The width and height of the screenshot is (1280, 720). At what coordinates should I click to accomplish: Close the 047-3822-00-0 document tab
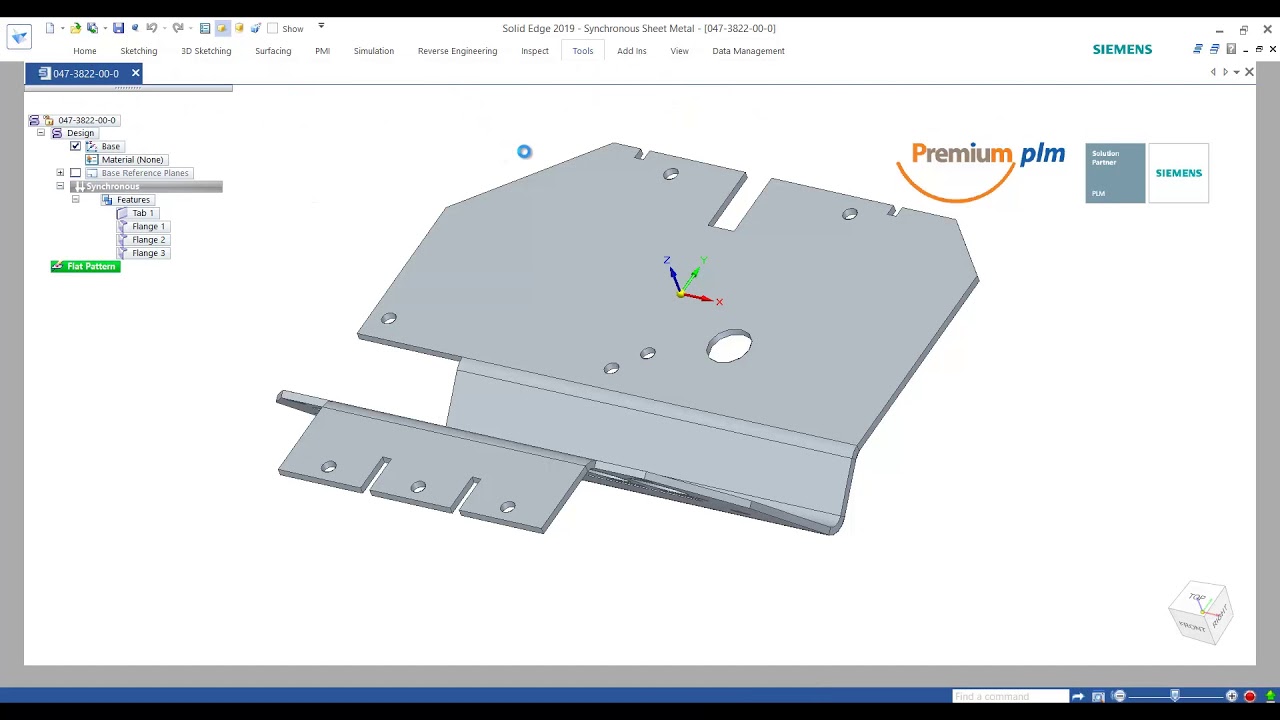pos(135,73)
